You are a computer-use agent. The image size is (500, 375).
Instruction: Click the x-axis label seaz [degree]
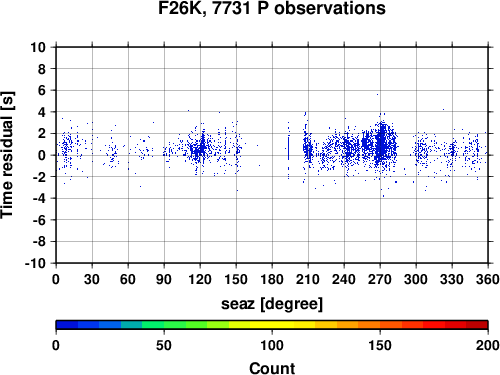pos(272,304)
